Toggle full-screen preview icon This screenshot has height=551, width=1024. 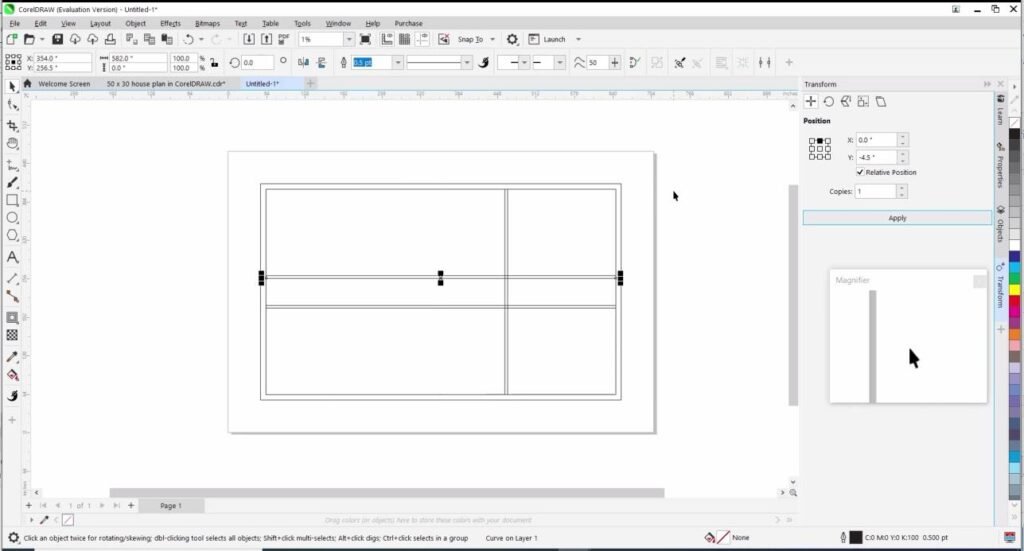[366, 39]
